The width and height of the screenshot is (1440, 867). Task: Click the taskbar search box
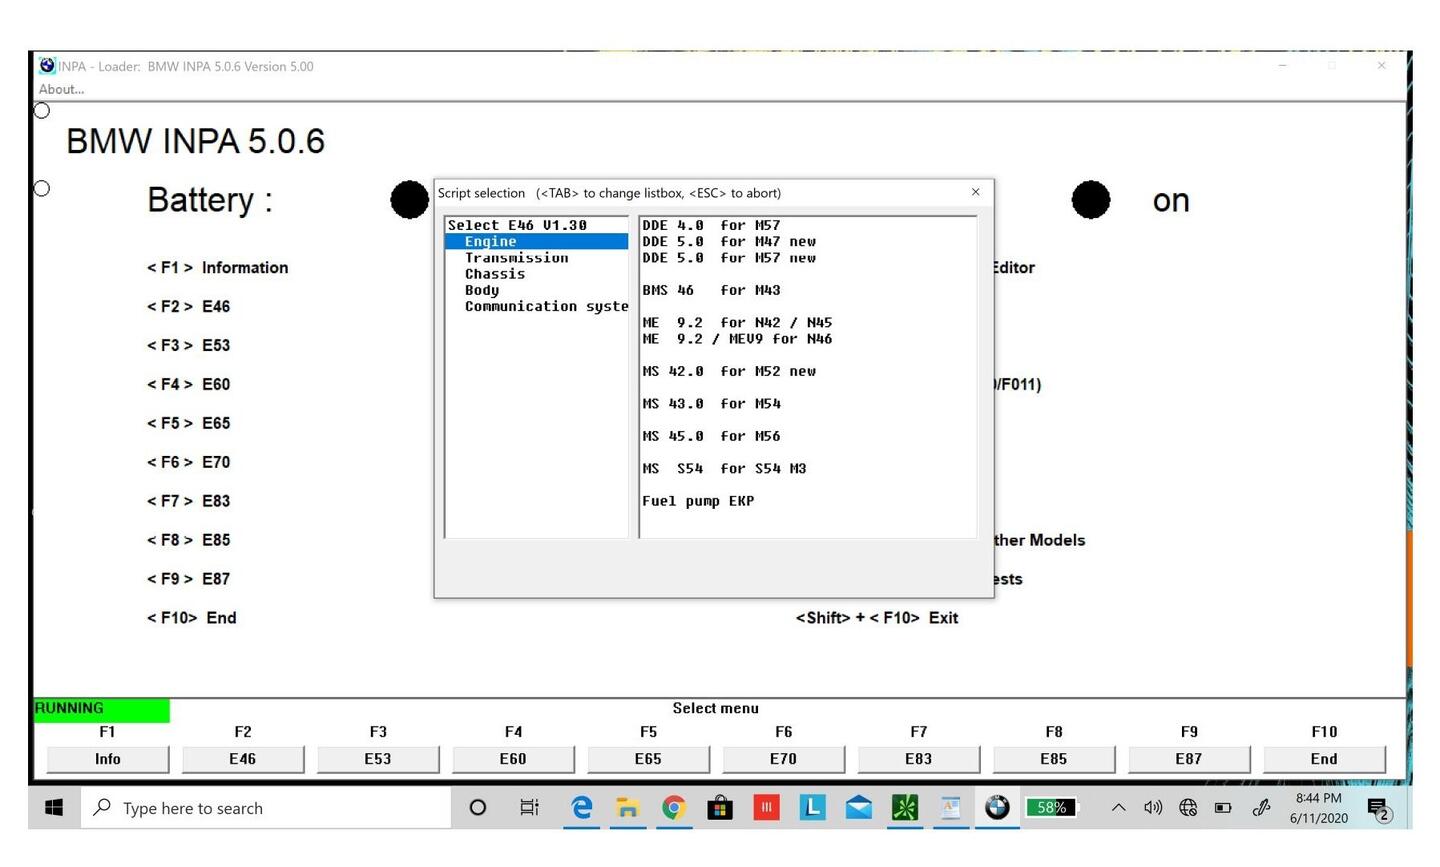tap(270, 808)
